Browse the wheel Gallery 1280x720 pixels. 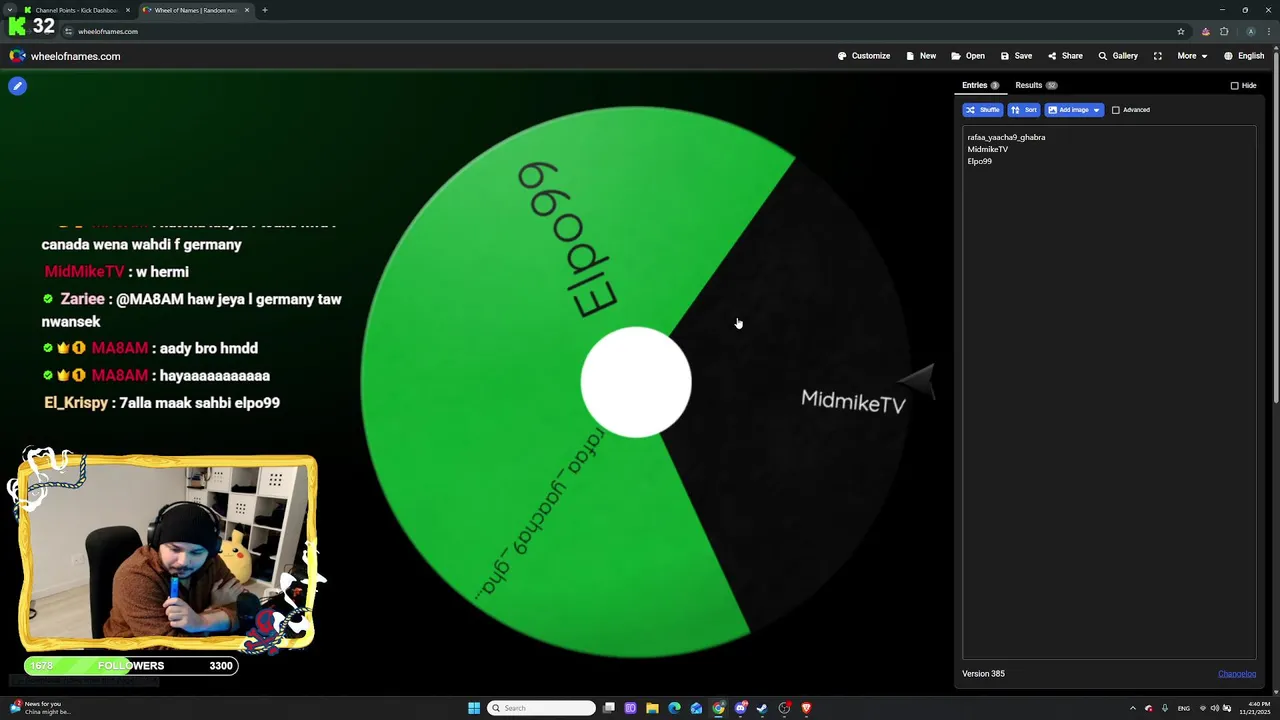[x=1118, y=56]
